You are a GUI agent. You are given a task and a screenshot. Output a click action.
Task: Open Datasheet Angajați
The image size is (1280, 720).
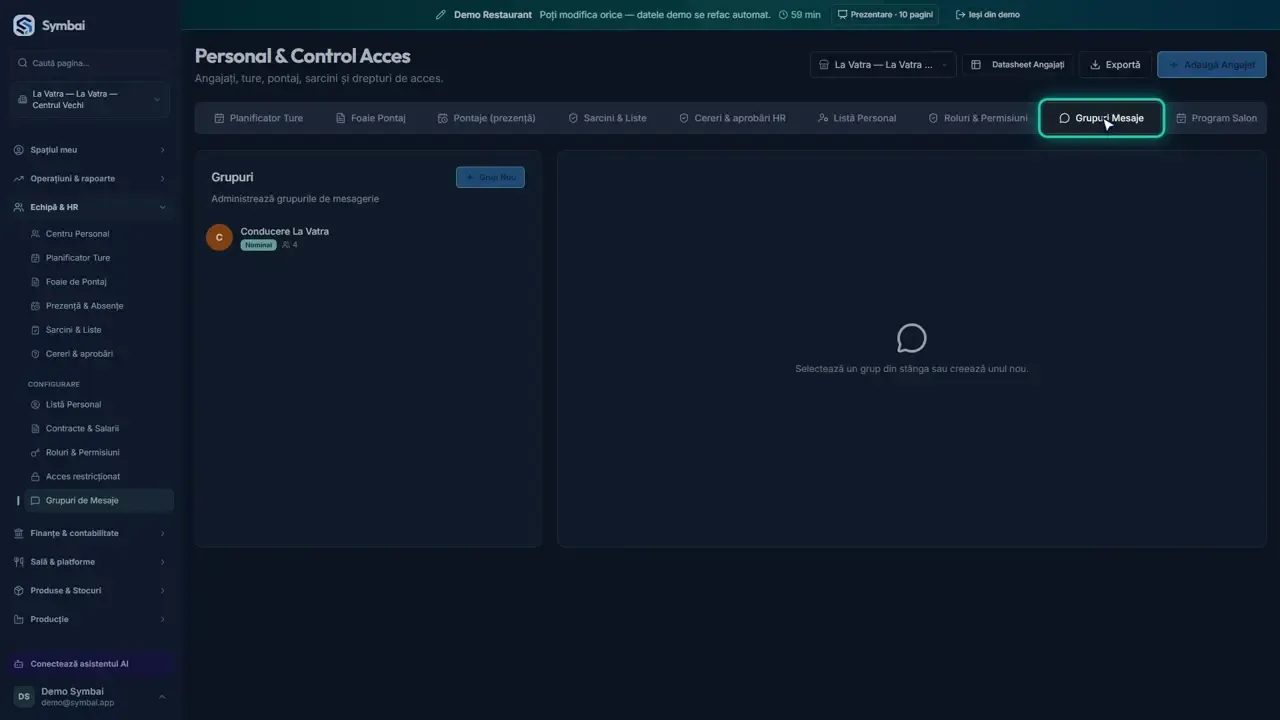[x=1018, y=65]
